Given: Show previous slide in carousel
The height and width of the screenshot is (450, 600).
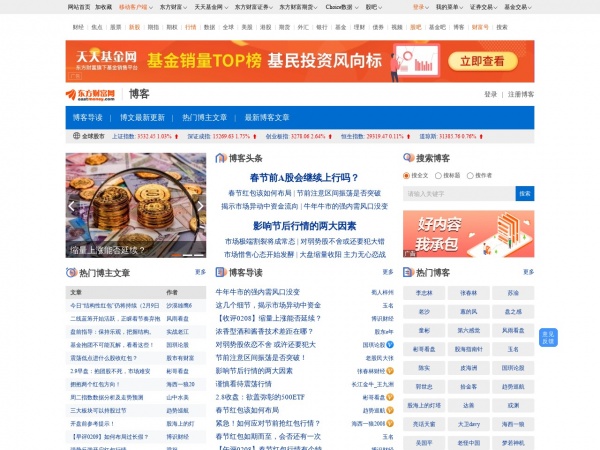Looking at the screenshot, I should tap(72, 206).
